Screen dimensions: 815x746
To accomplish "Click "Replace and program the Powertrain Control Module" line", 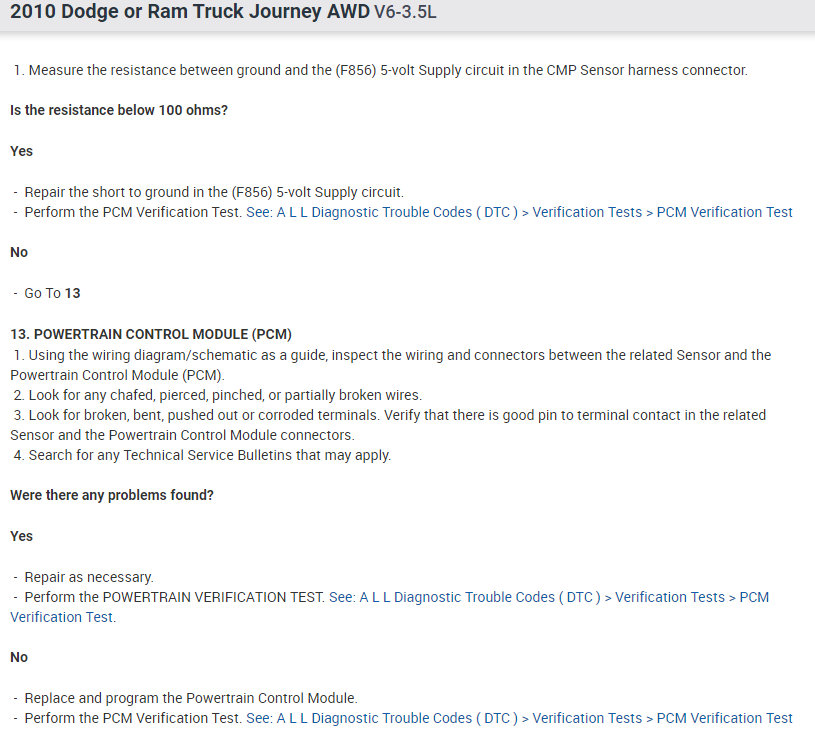I will click(190, 698).
